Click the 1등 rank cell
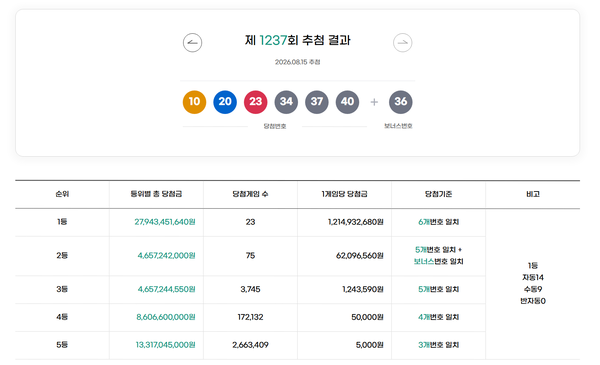600x365 pixels. click(62, 222)
